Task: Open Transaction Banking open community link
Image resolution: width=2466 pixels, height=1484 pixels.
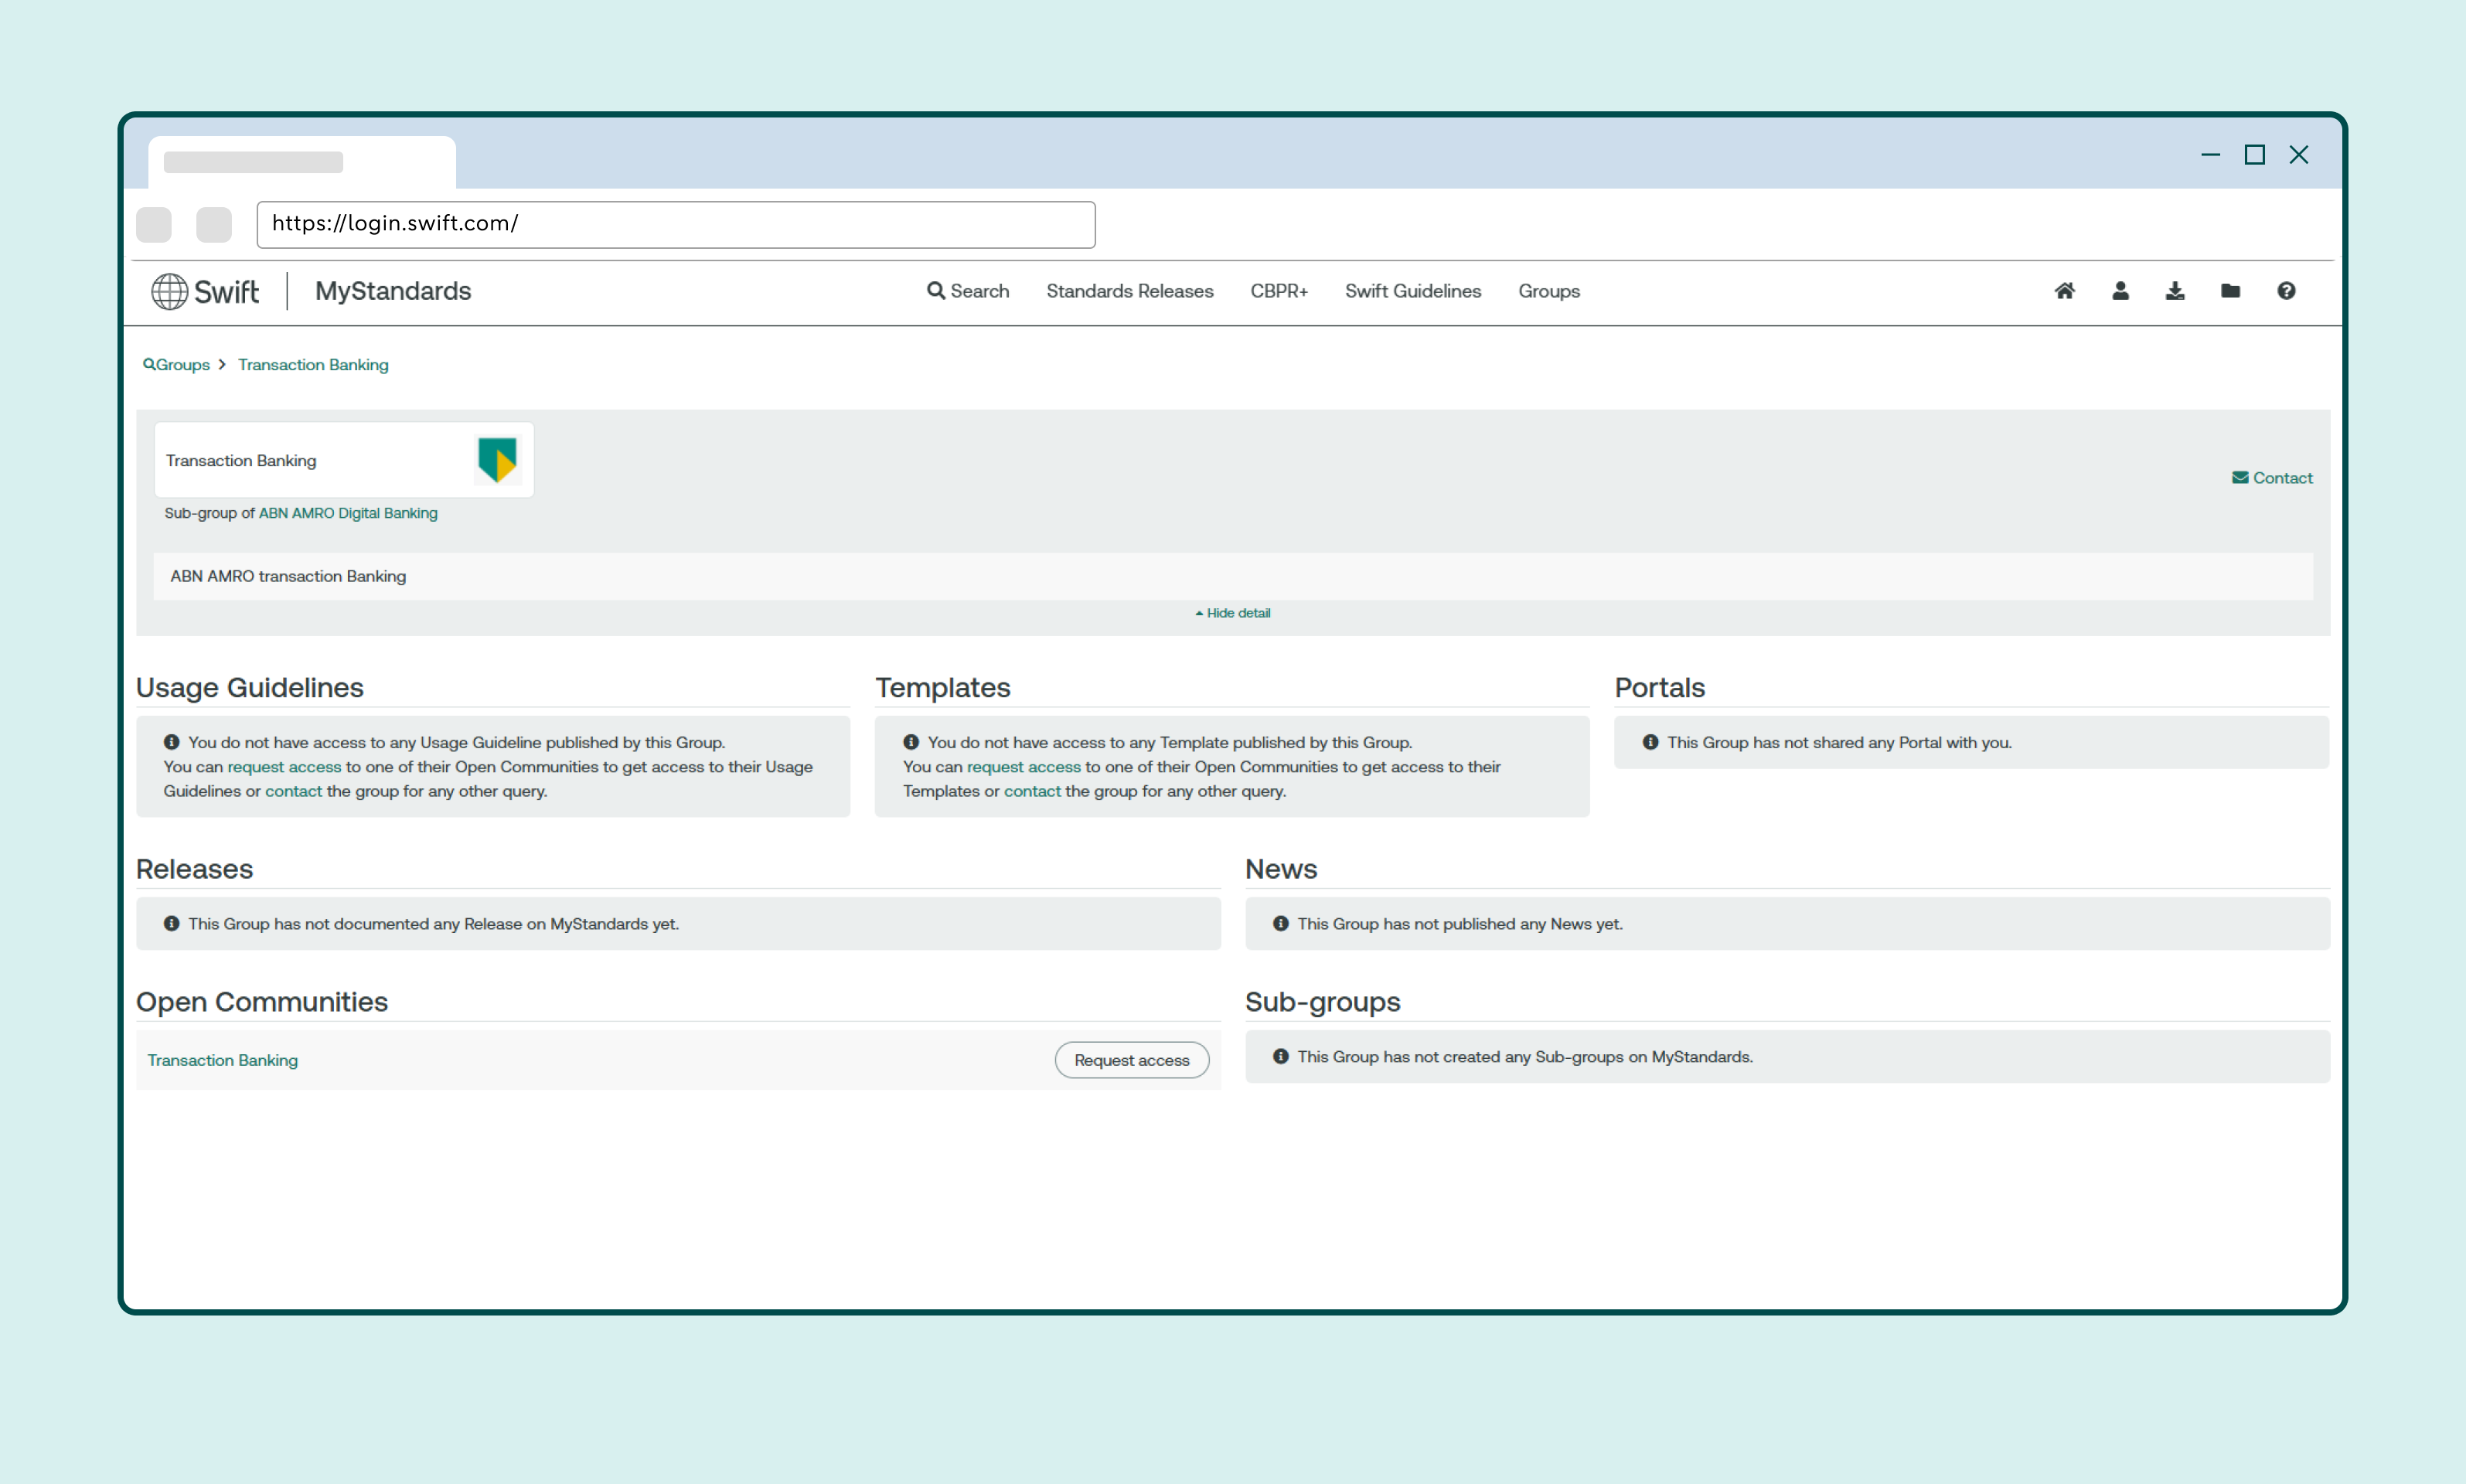Action: [x=222, y=1060]
